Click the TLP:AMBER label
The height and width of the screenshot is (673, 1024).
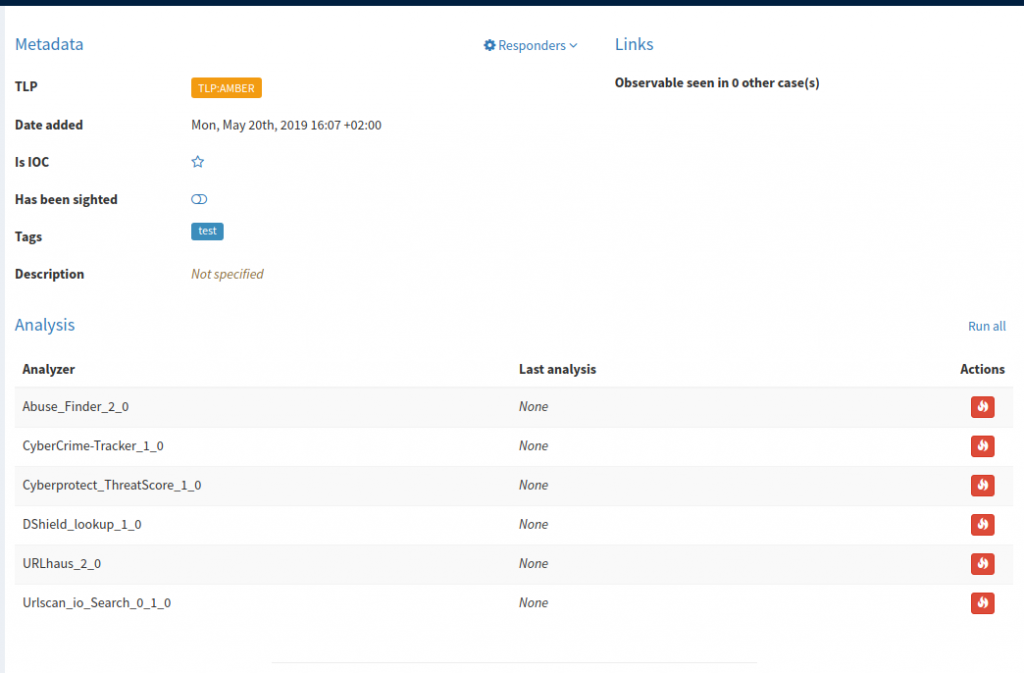226,88
